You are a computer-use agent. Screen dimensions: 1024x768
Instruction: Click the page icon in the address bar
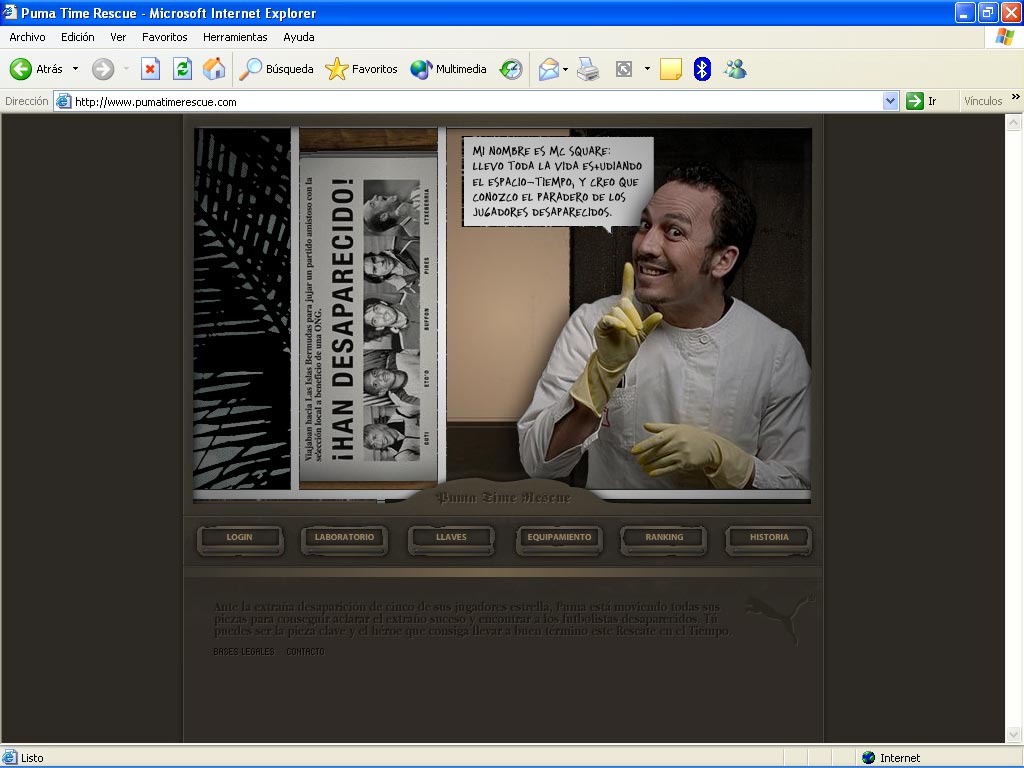(x=63, y=101)
